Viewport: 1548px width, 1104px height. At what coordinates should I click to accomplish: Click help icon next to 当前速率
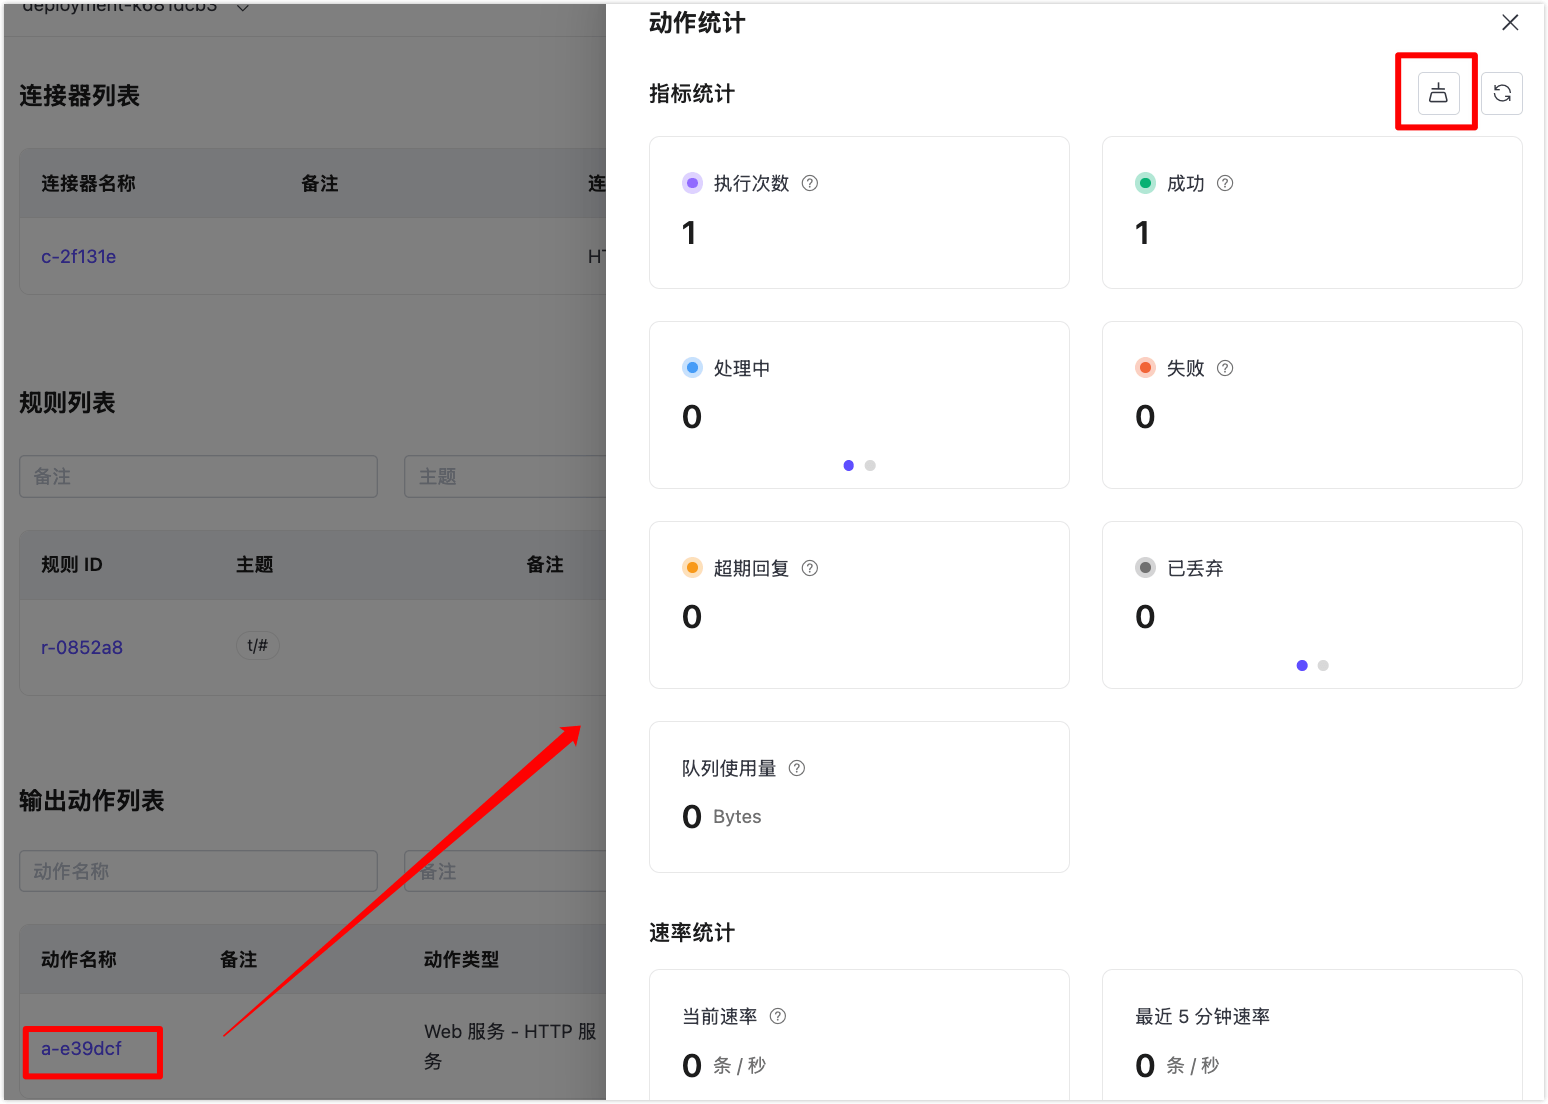pyautogui.click(x=778, y=1016)
